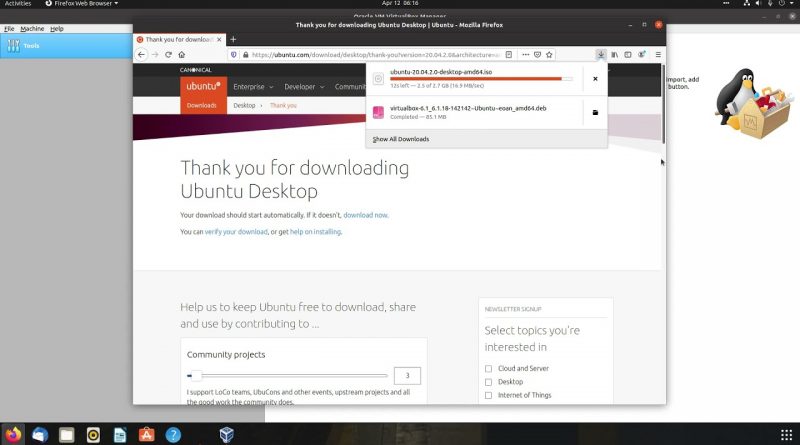
Task: Open Files manager from dock
Action: [x=66, y=435]
